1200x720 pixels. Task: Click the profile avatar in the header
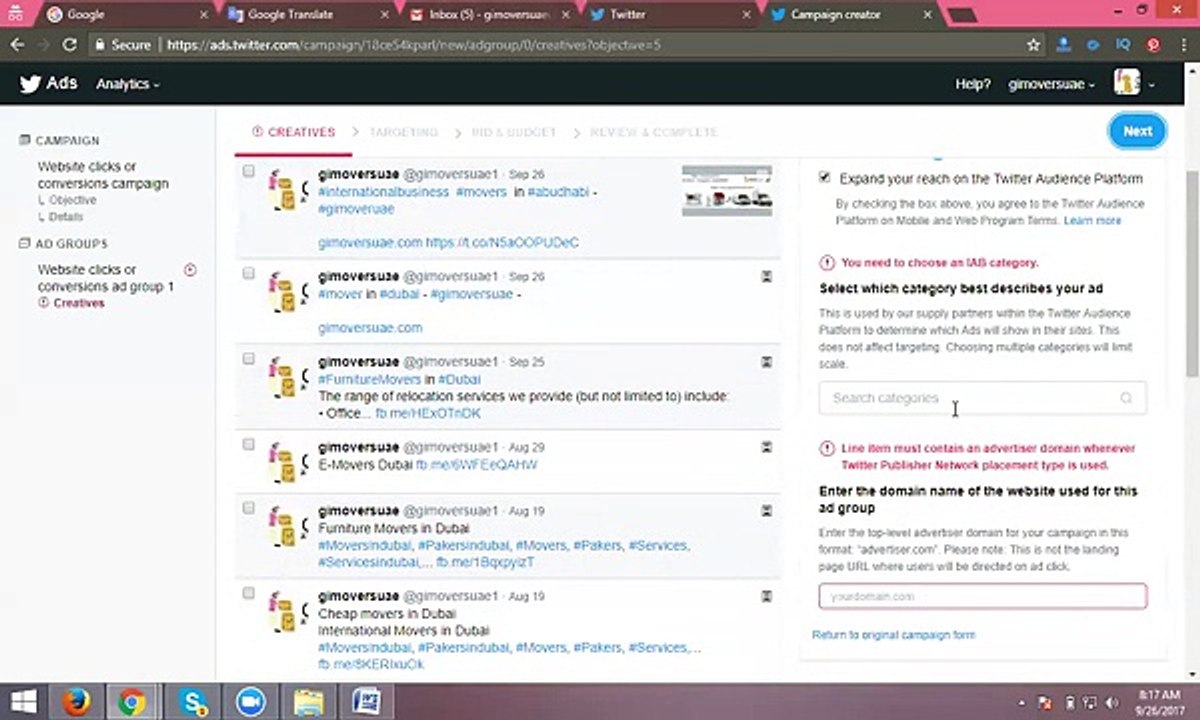(x=1127, y=84)
